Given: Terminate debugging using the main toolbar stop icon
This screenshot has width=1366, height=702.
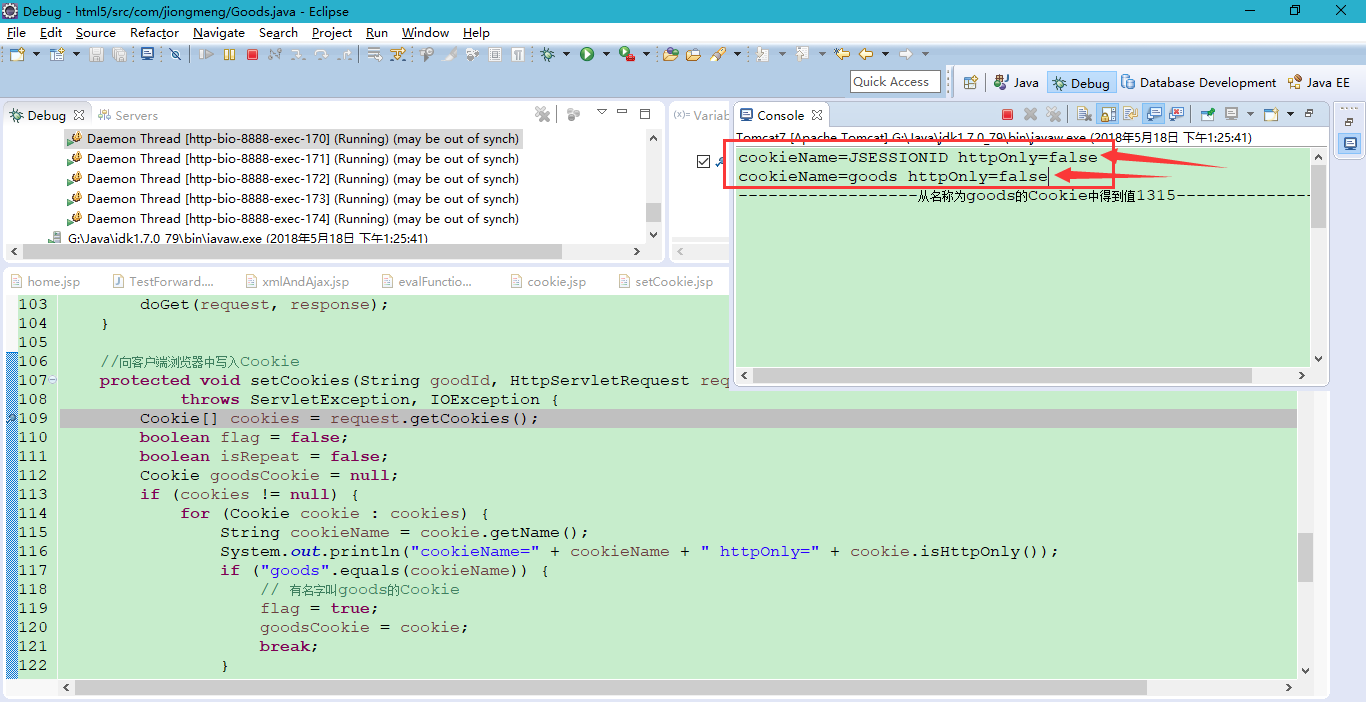Looking at the screenshot, I should tap(252, 54).
